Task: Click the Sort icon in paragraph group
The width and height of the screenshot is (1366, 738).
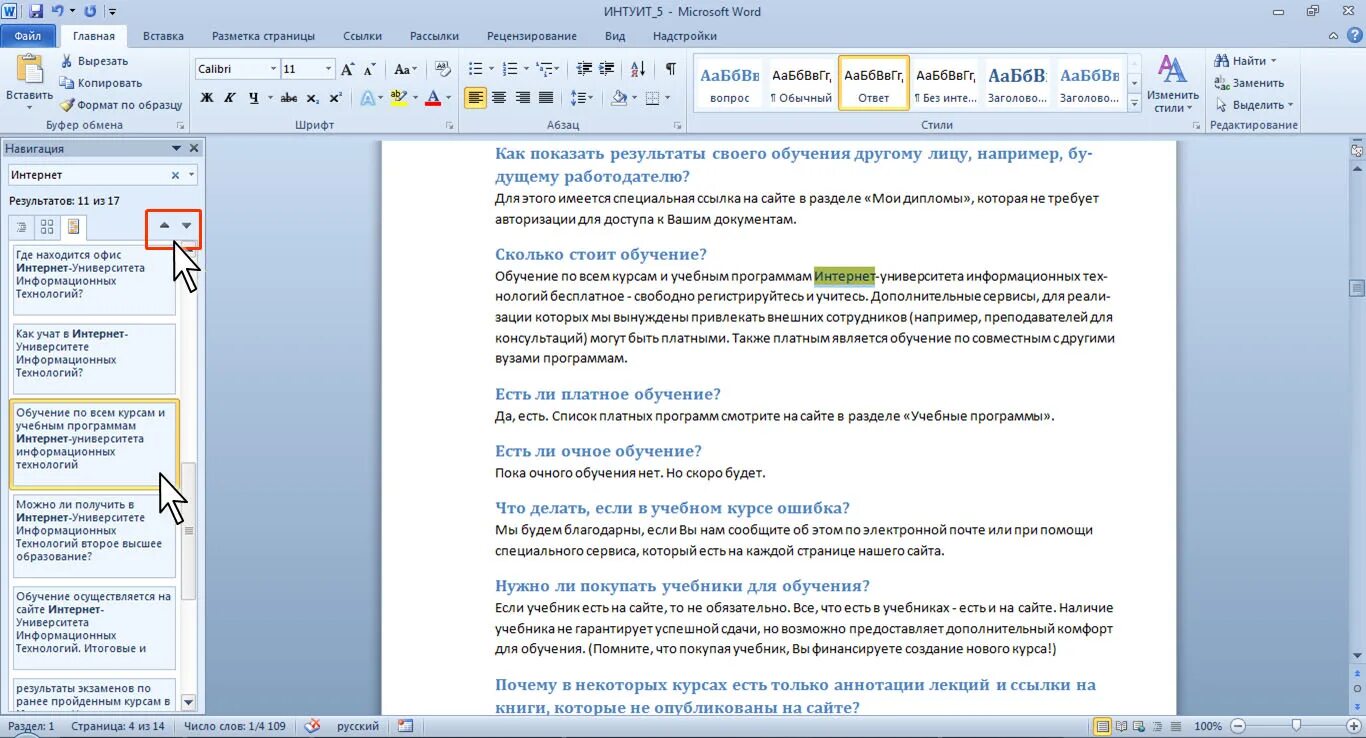Action: (x=638, y=69)
